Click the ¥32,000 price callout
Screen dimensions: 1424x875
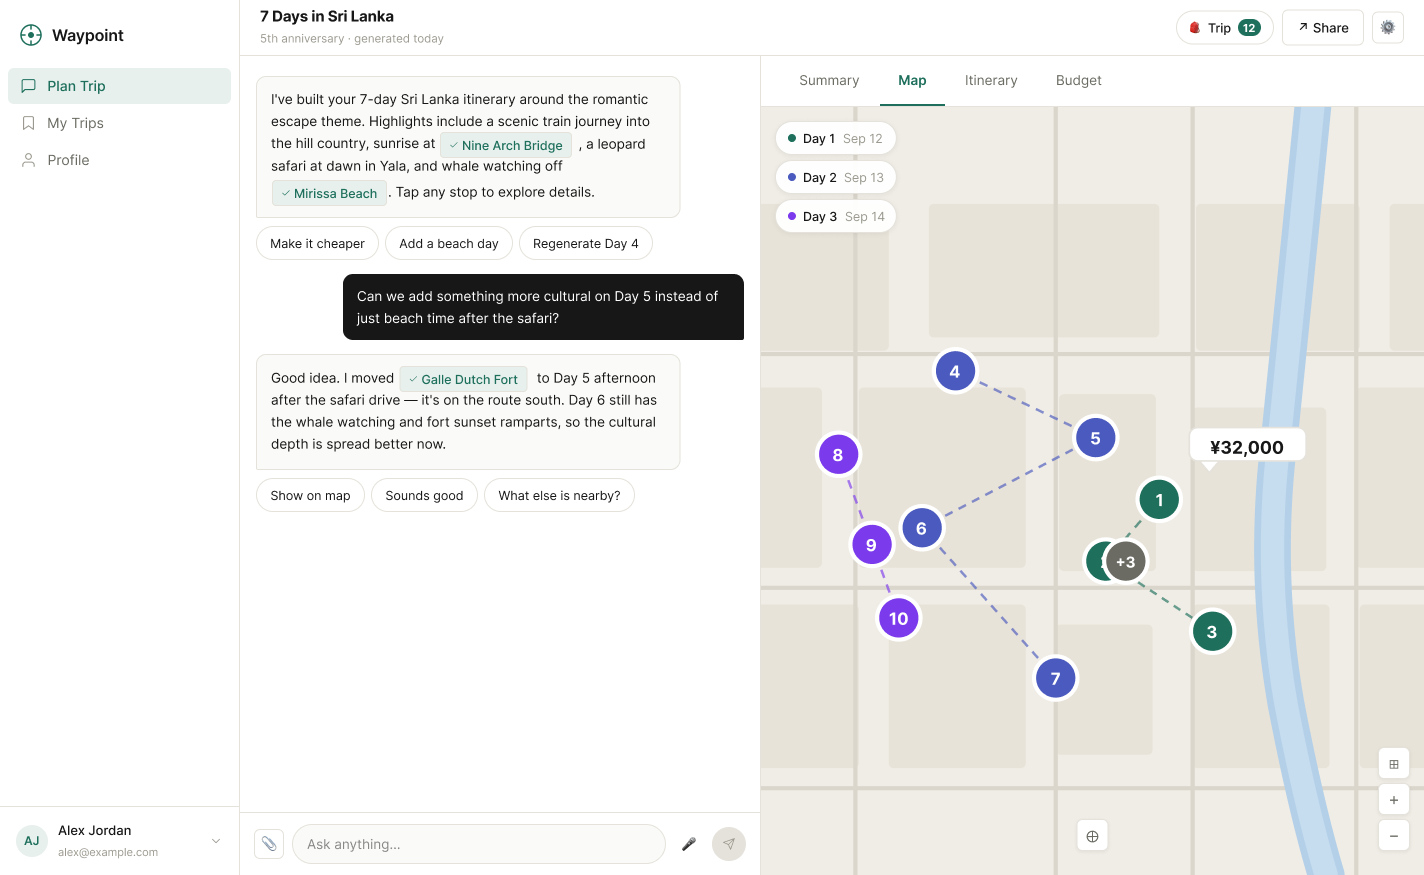point(1247,447)
